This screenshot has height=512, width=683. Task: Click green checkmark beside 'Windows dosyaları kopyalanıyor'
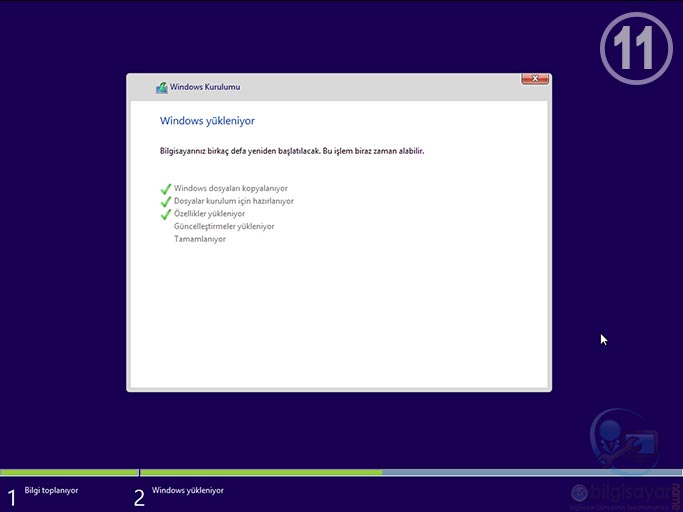coord(166,189)
